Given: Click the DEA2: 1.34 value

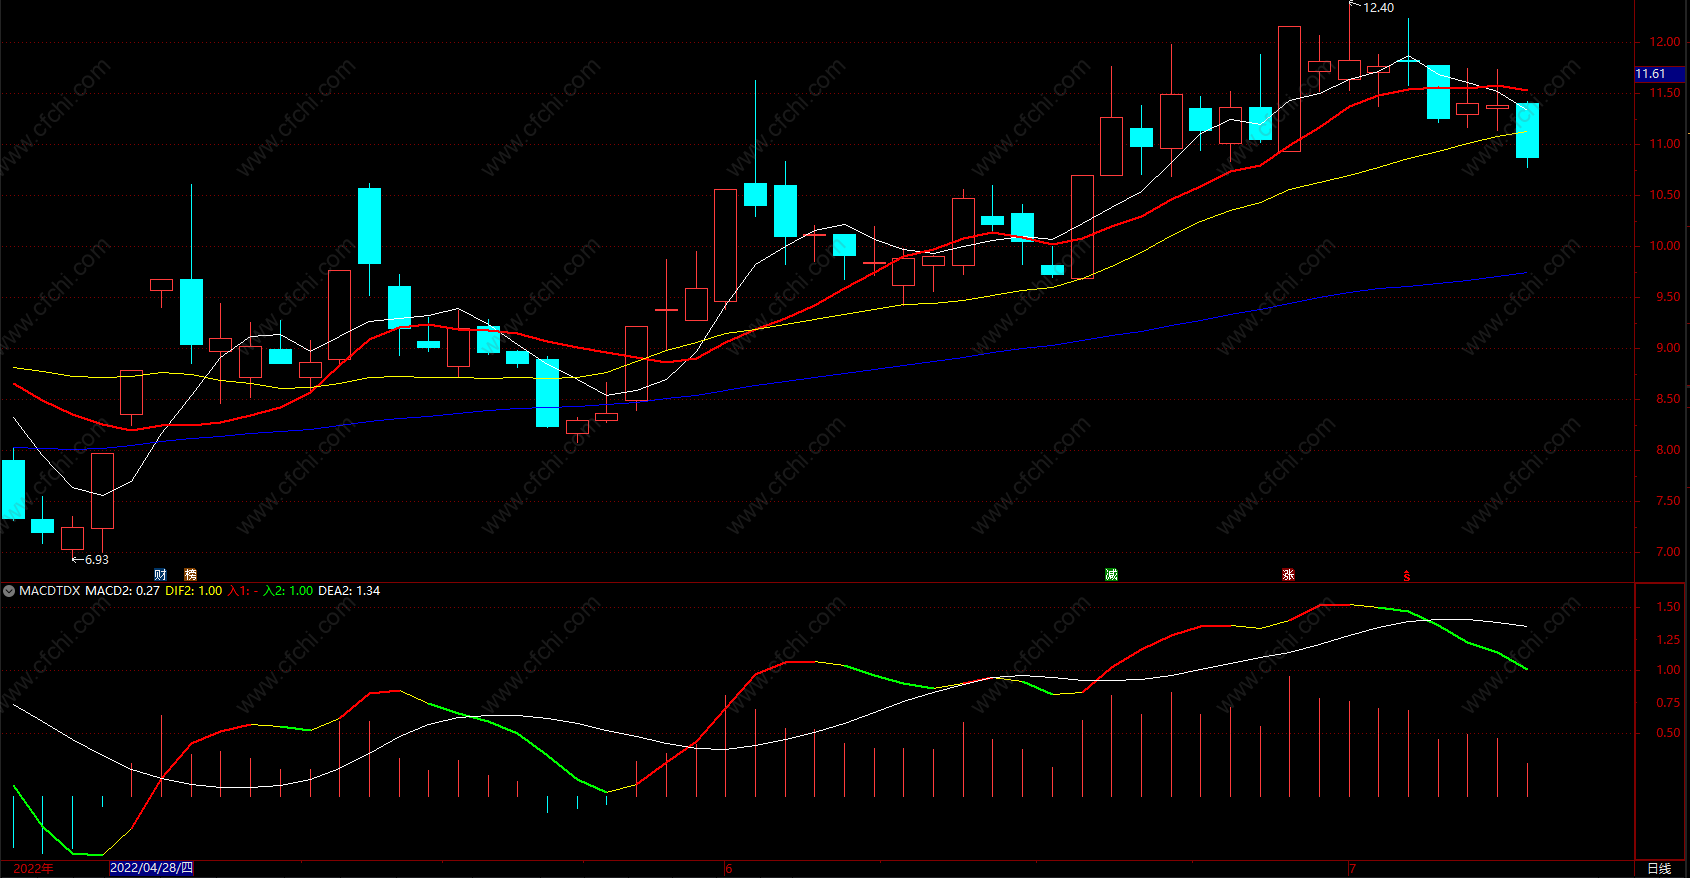Looking at the screenshot, I should coord(349,591).
